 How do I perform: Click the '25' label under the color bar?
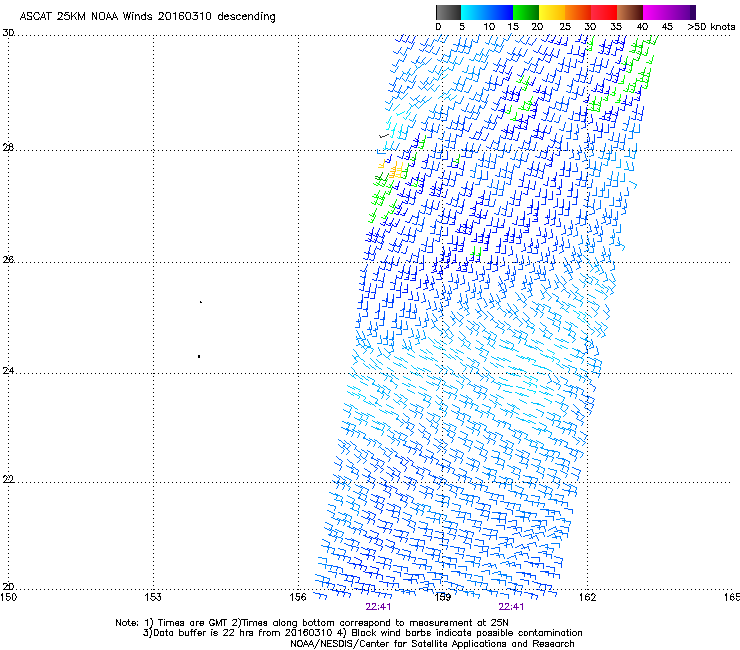(x=565, y=26)
